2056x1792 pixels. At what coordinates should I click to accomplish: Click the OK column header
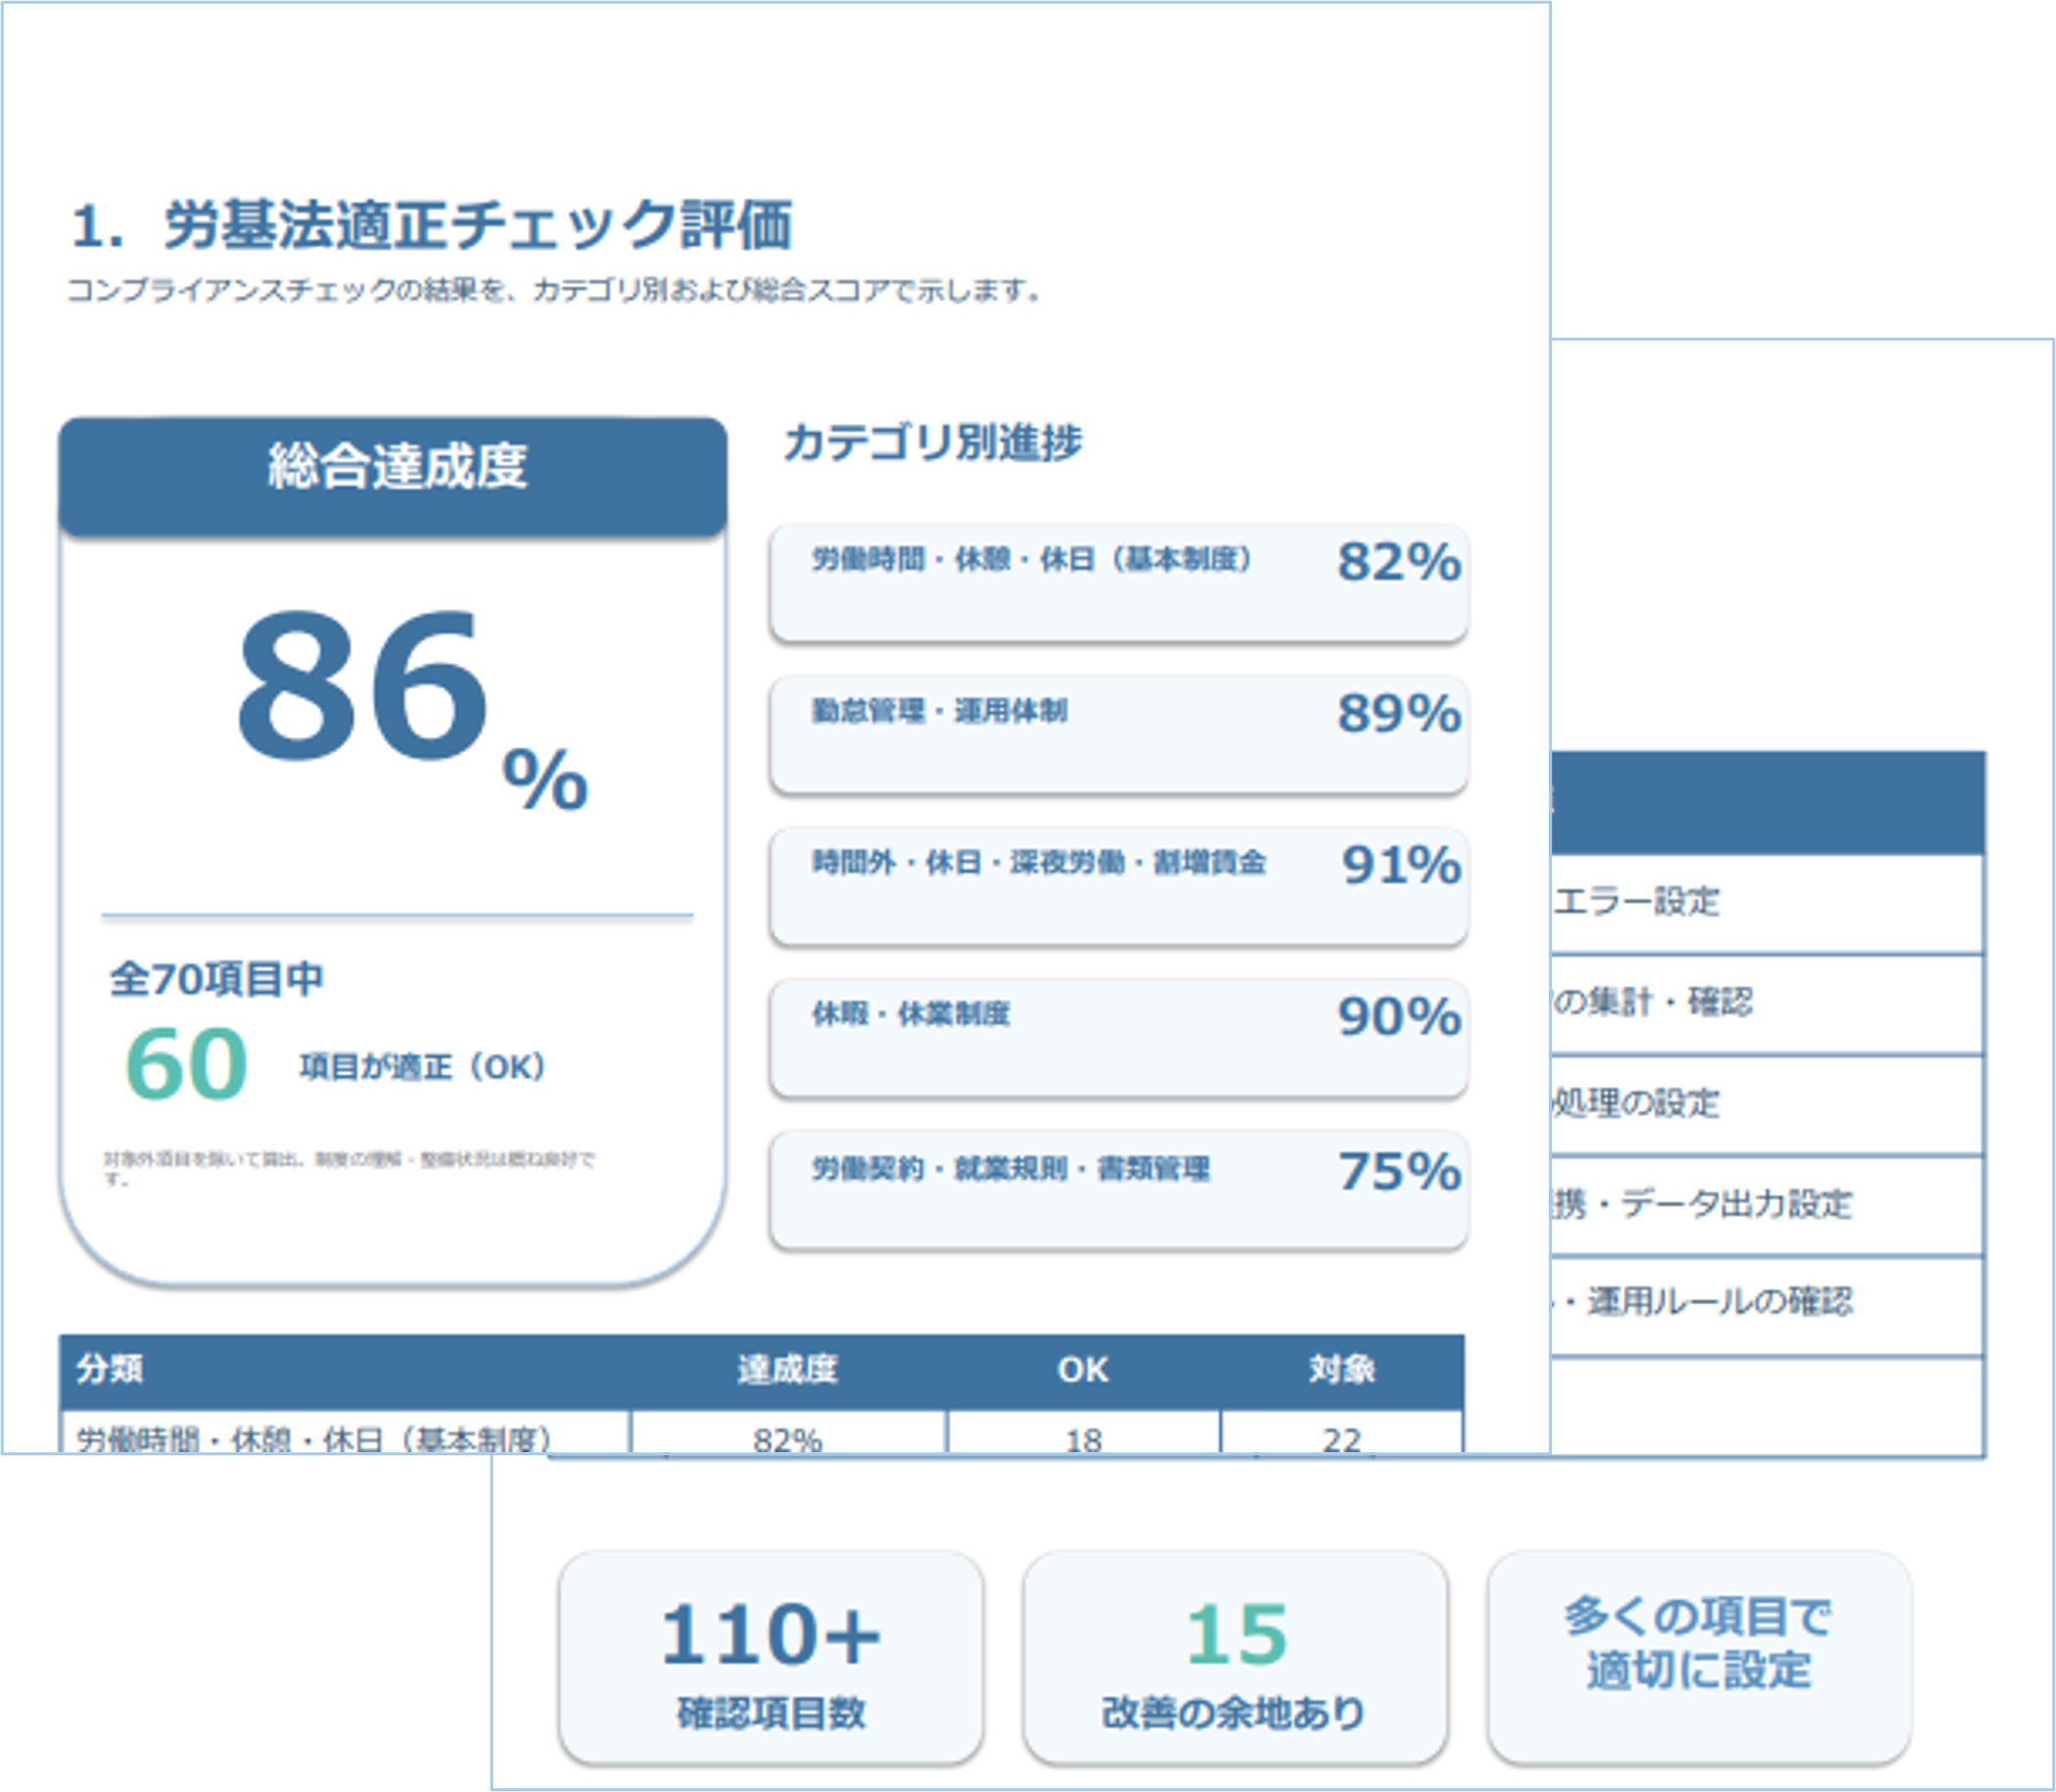click(x=1083, y=1369)
